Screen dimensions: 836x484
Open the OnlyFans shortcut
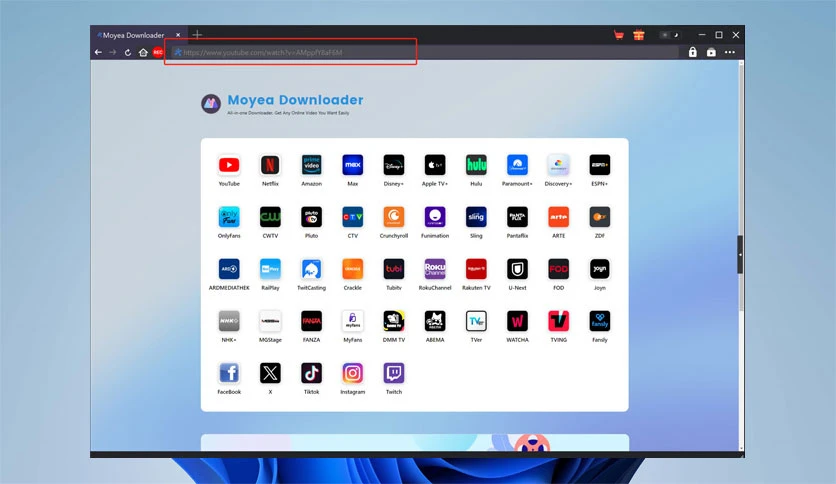(x=229, y=217)
